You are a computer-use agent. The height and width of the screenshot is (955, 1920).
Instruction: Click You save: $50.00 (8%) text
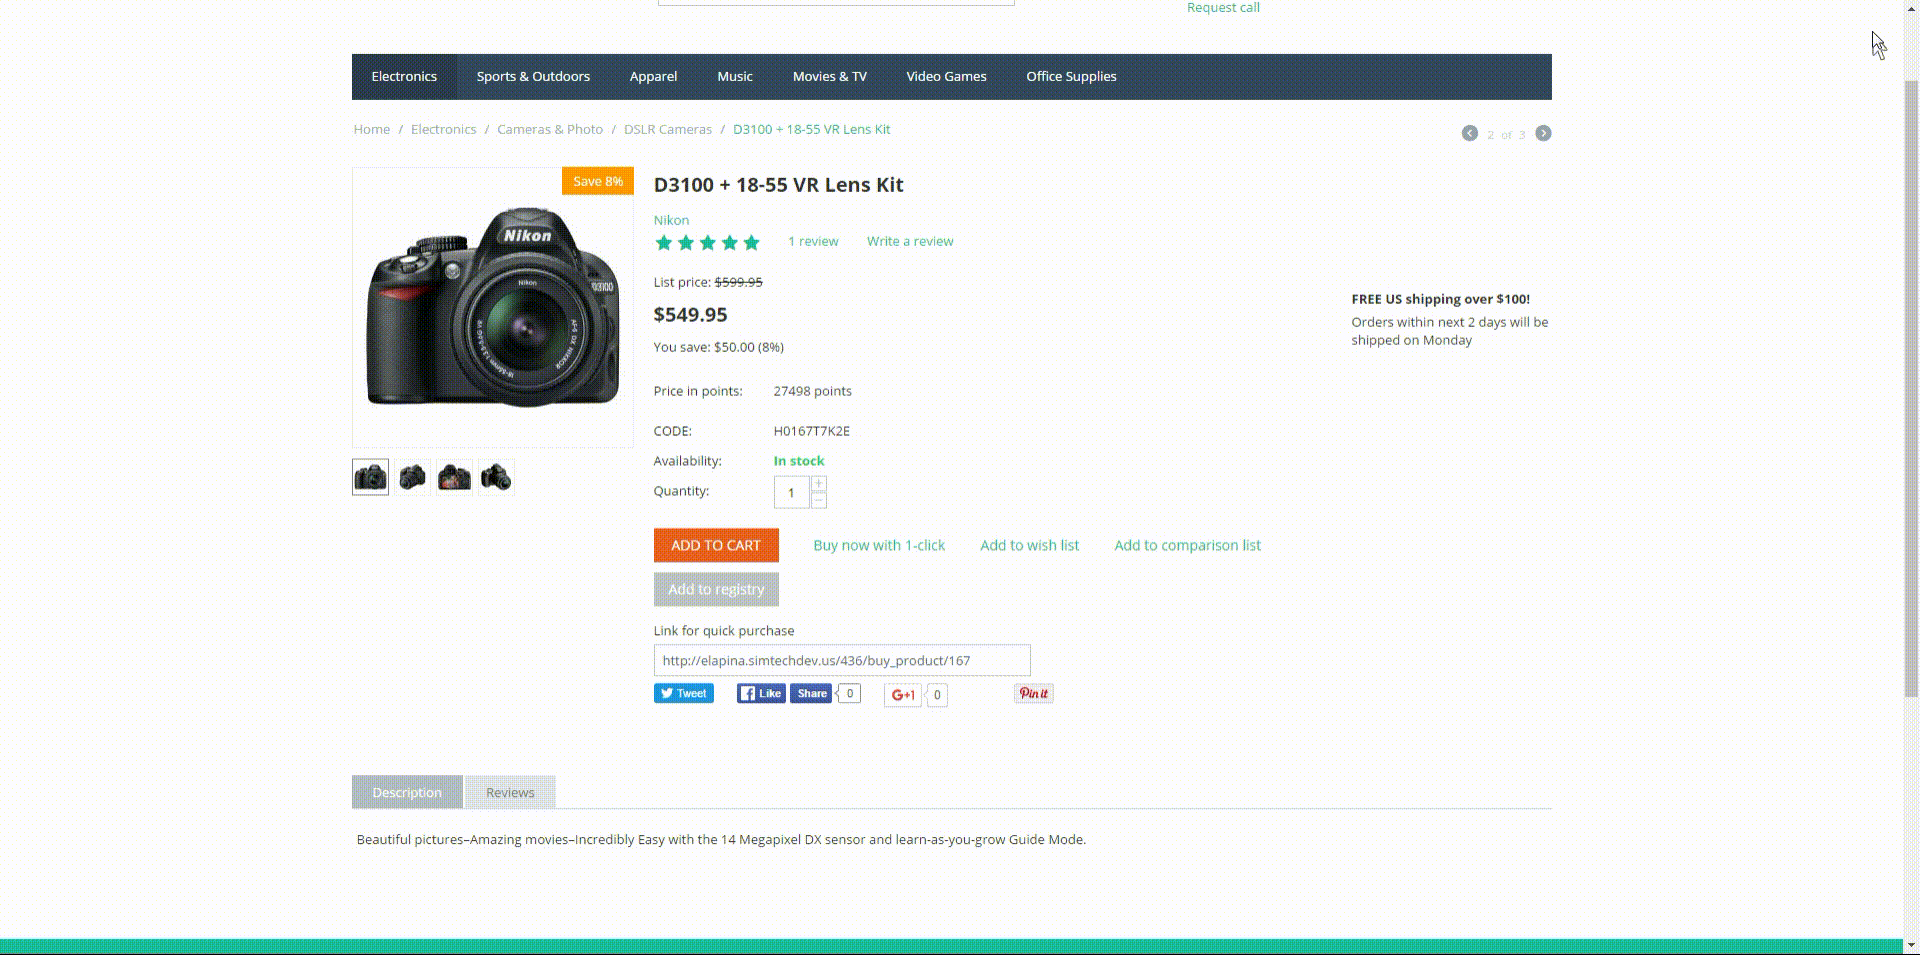click(719, 347)
